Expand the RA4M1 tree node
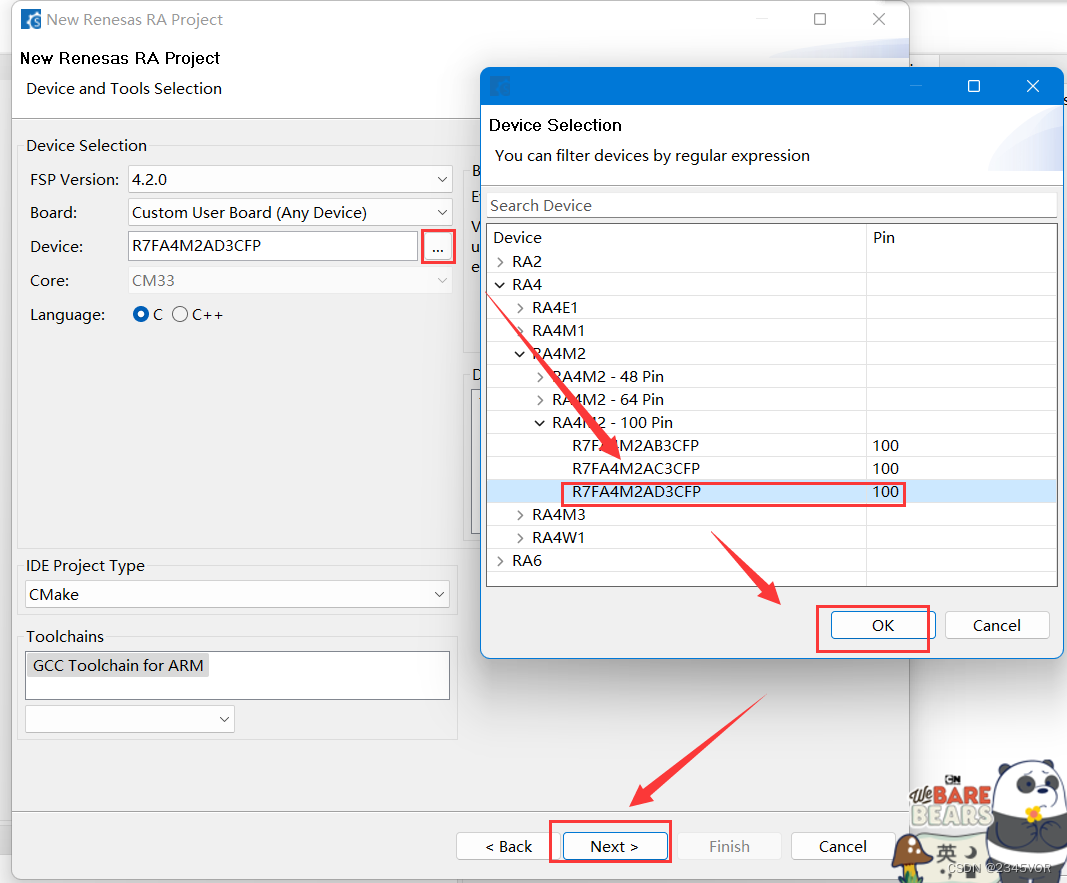The height and width of the screenshot is (883, 1067). (521, 331)
